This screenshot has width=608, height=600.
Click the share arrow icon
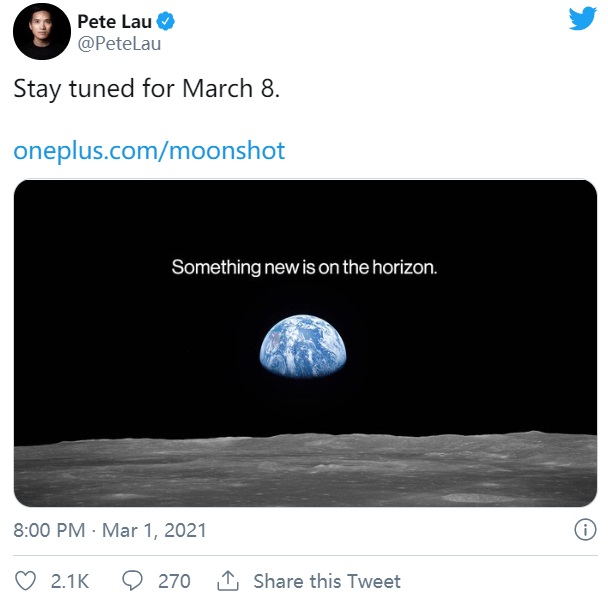[x=228, y=581]
